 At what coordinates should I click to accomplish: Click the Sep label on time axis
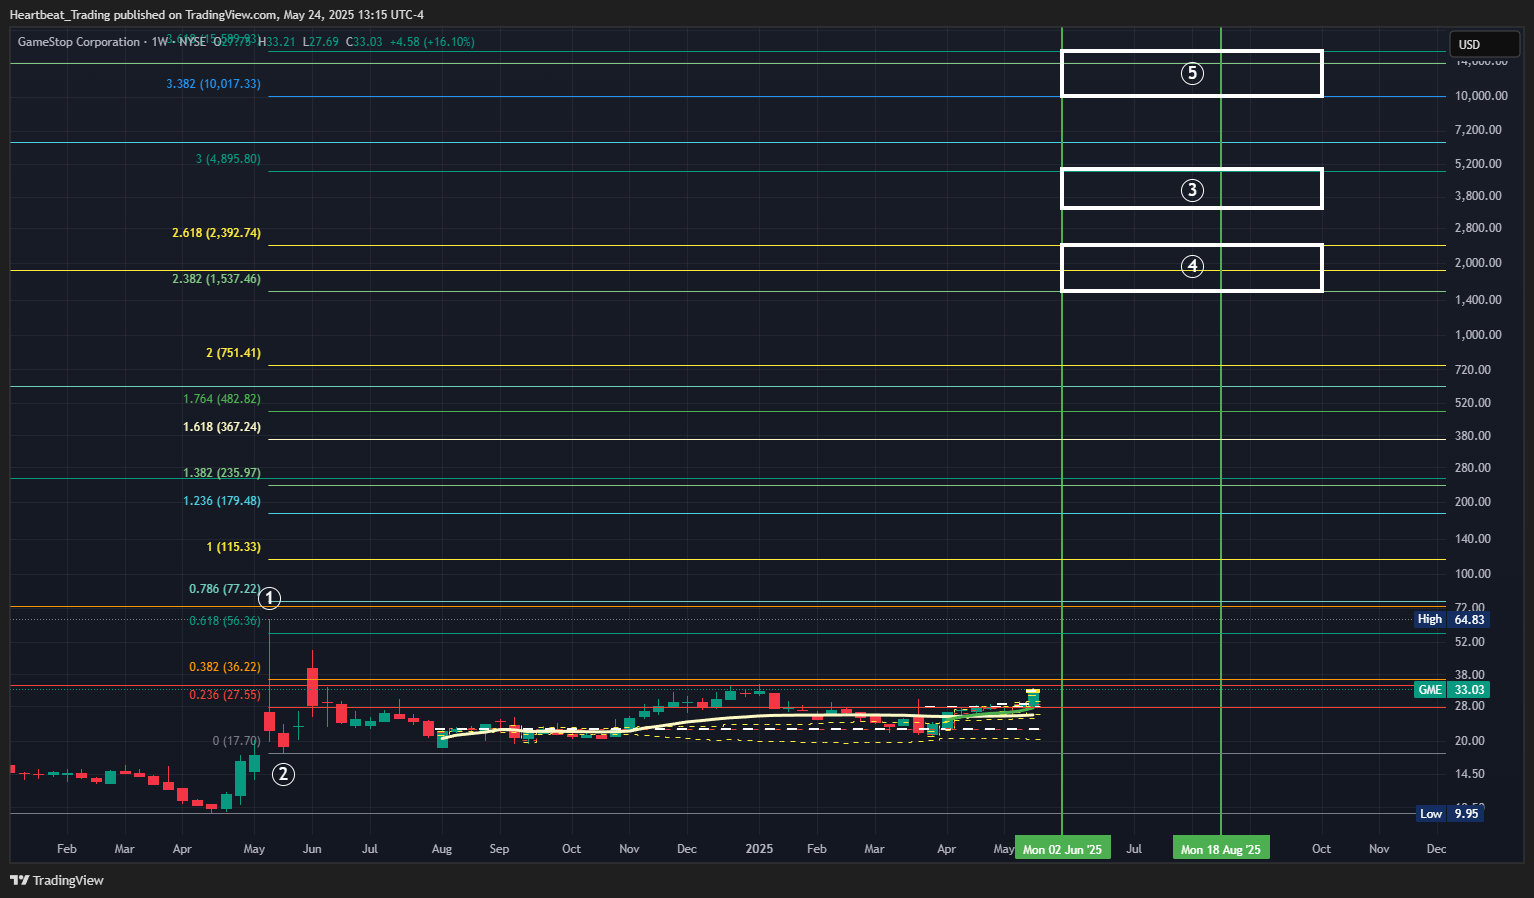pyautogui.click(x=499, y=849)
